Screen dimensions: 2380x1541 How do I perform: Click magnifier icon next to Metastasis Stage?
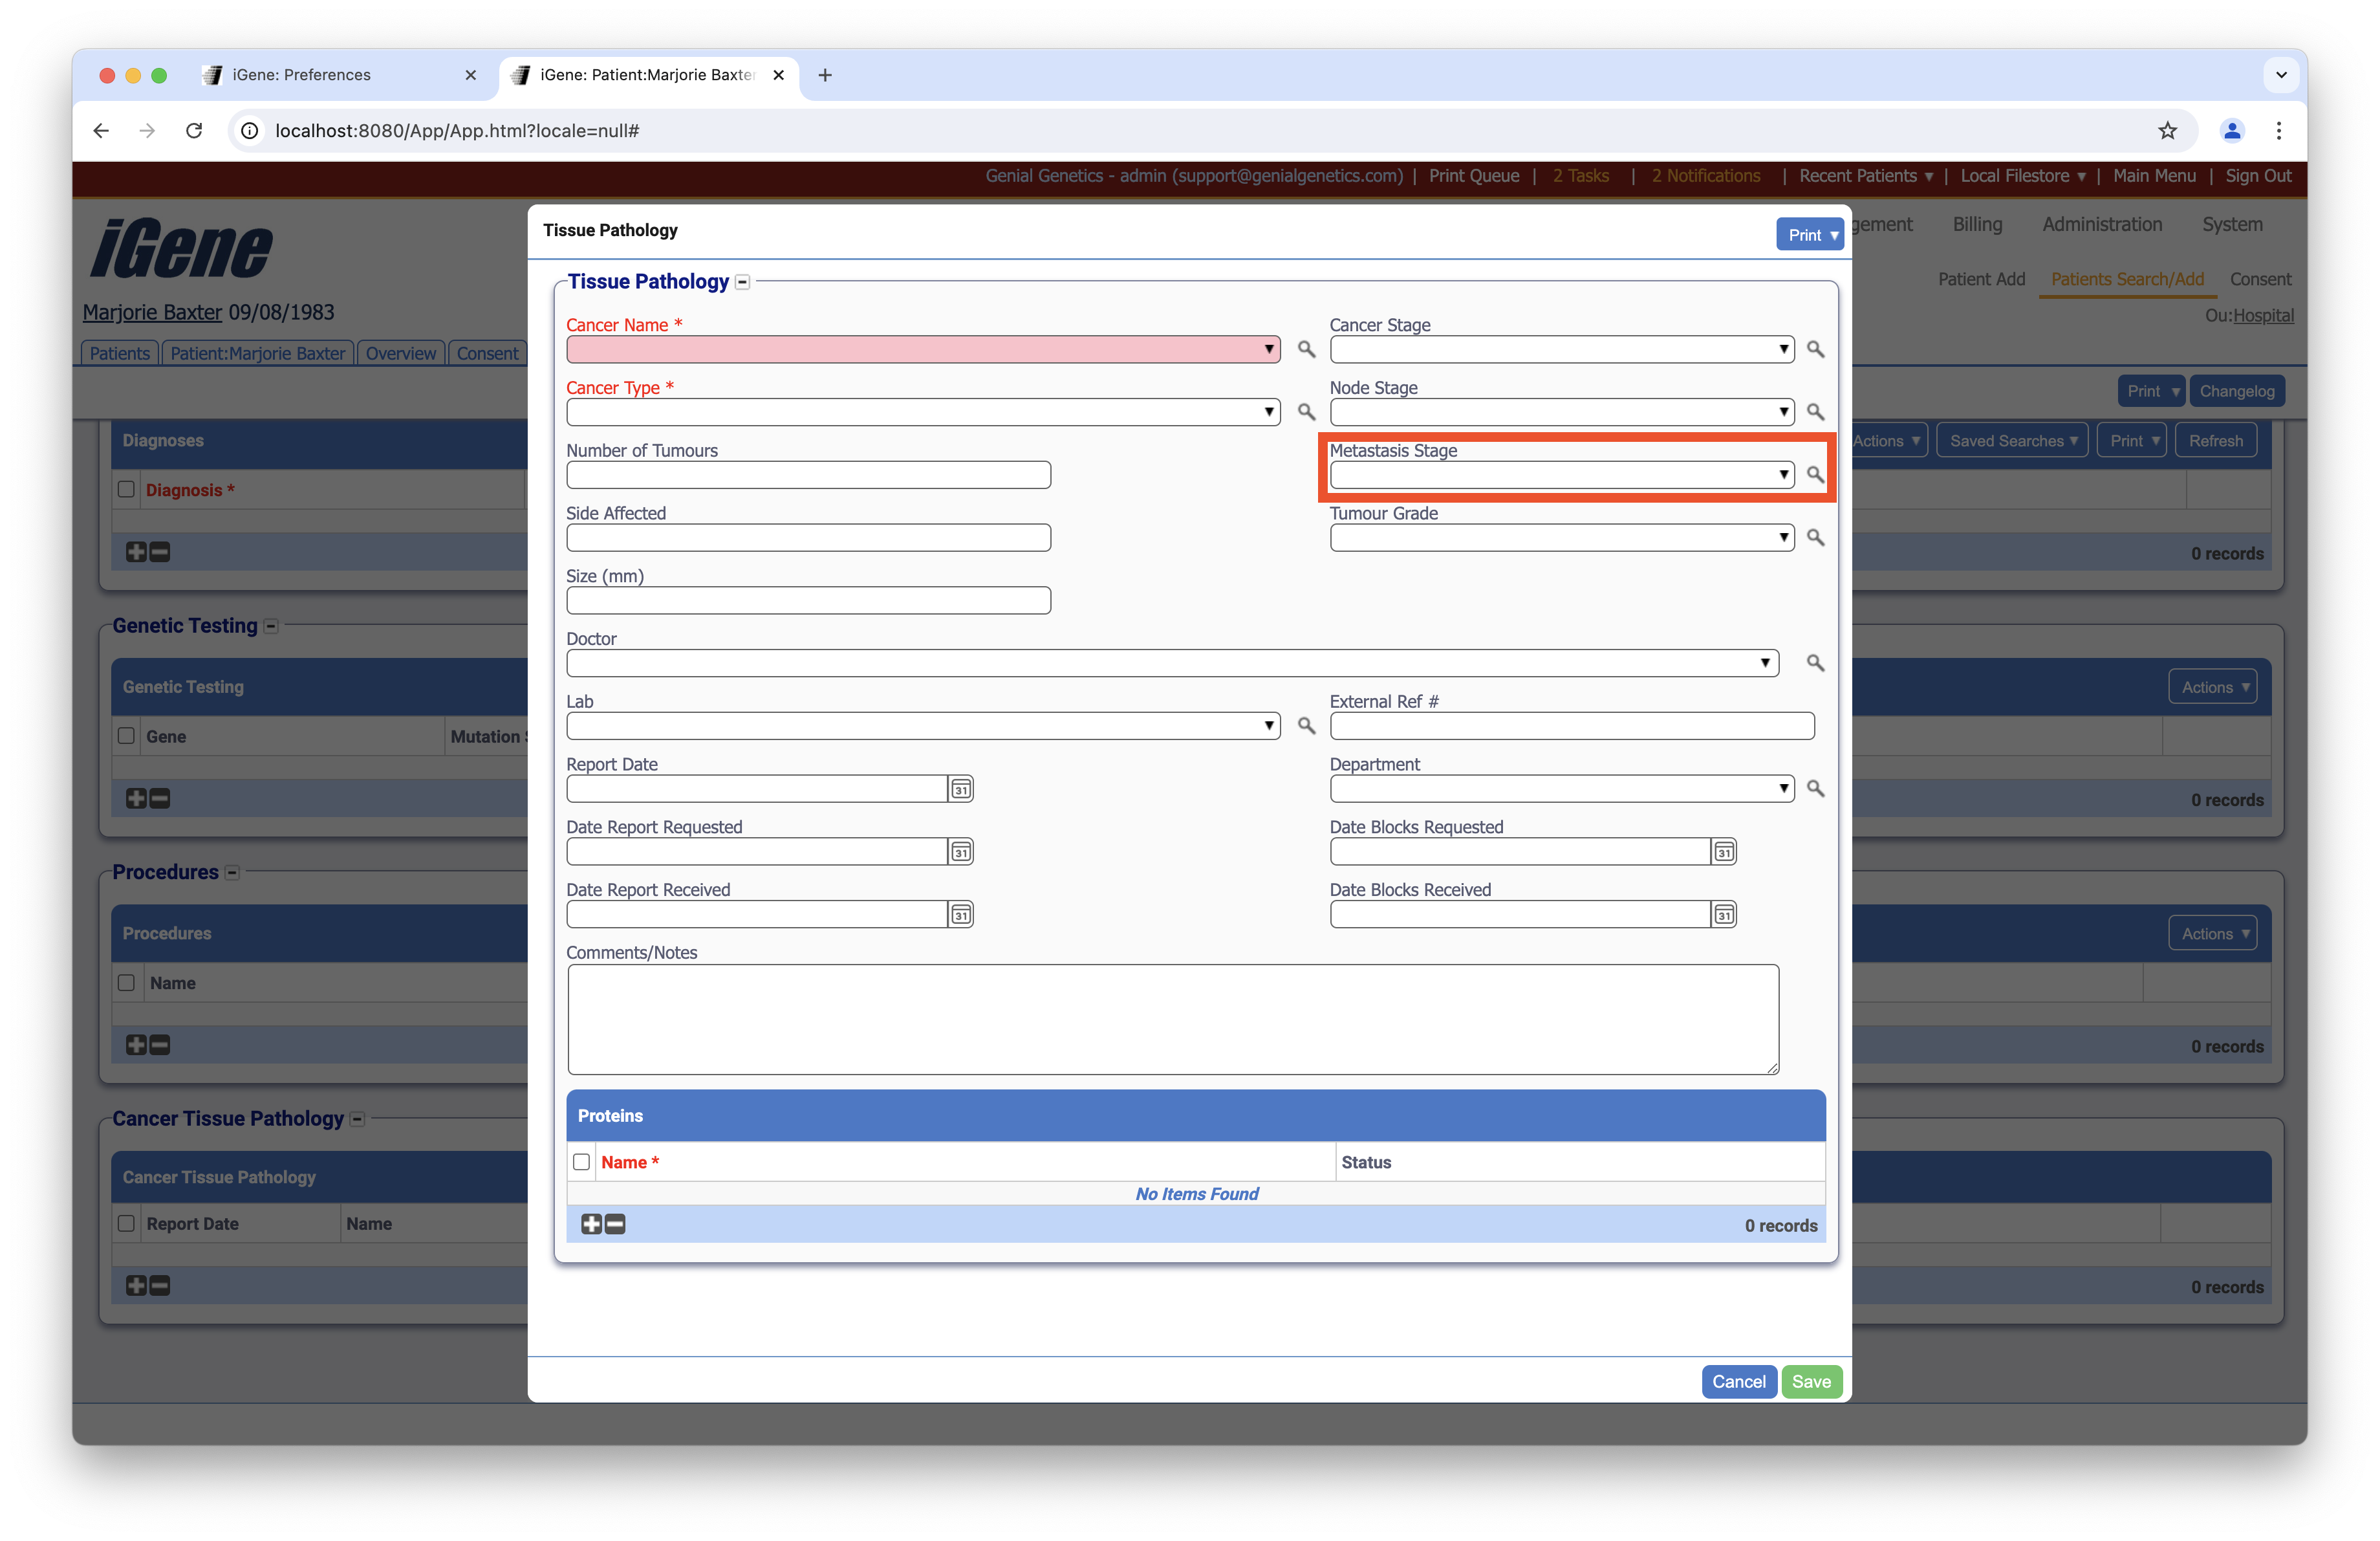pyautogui.click(x=1815, y=475)
